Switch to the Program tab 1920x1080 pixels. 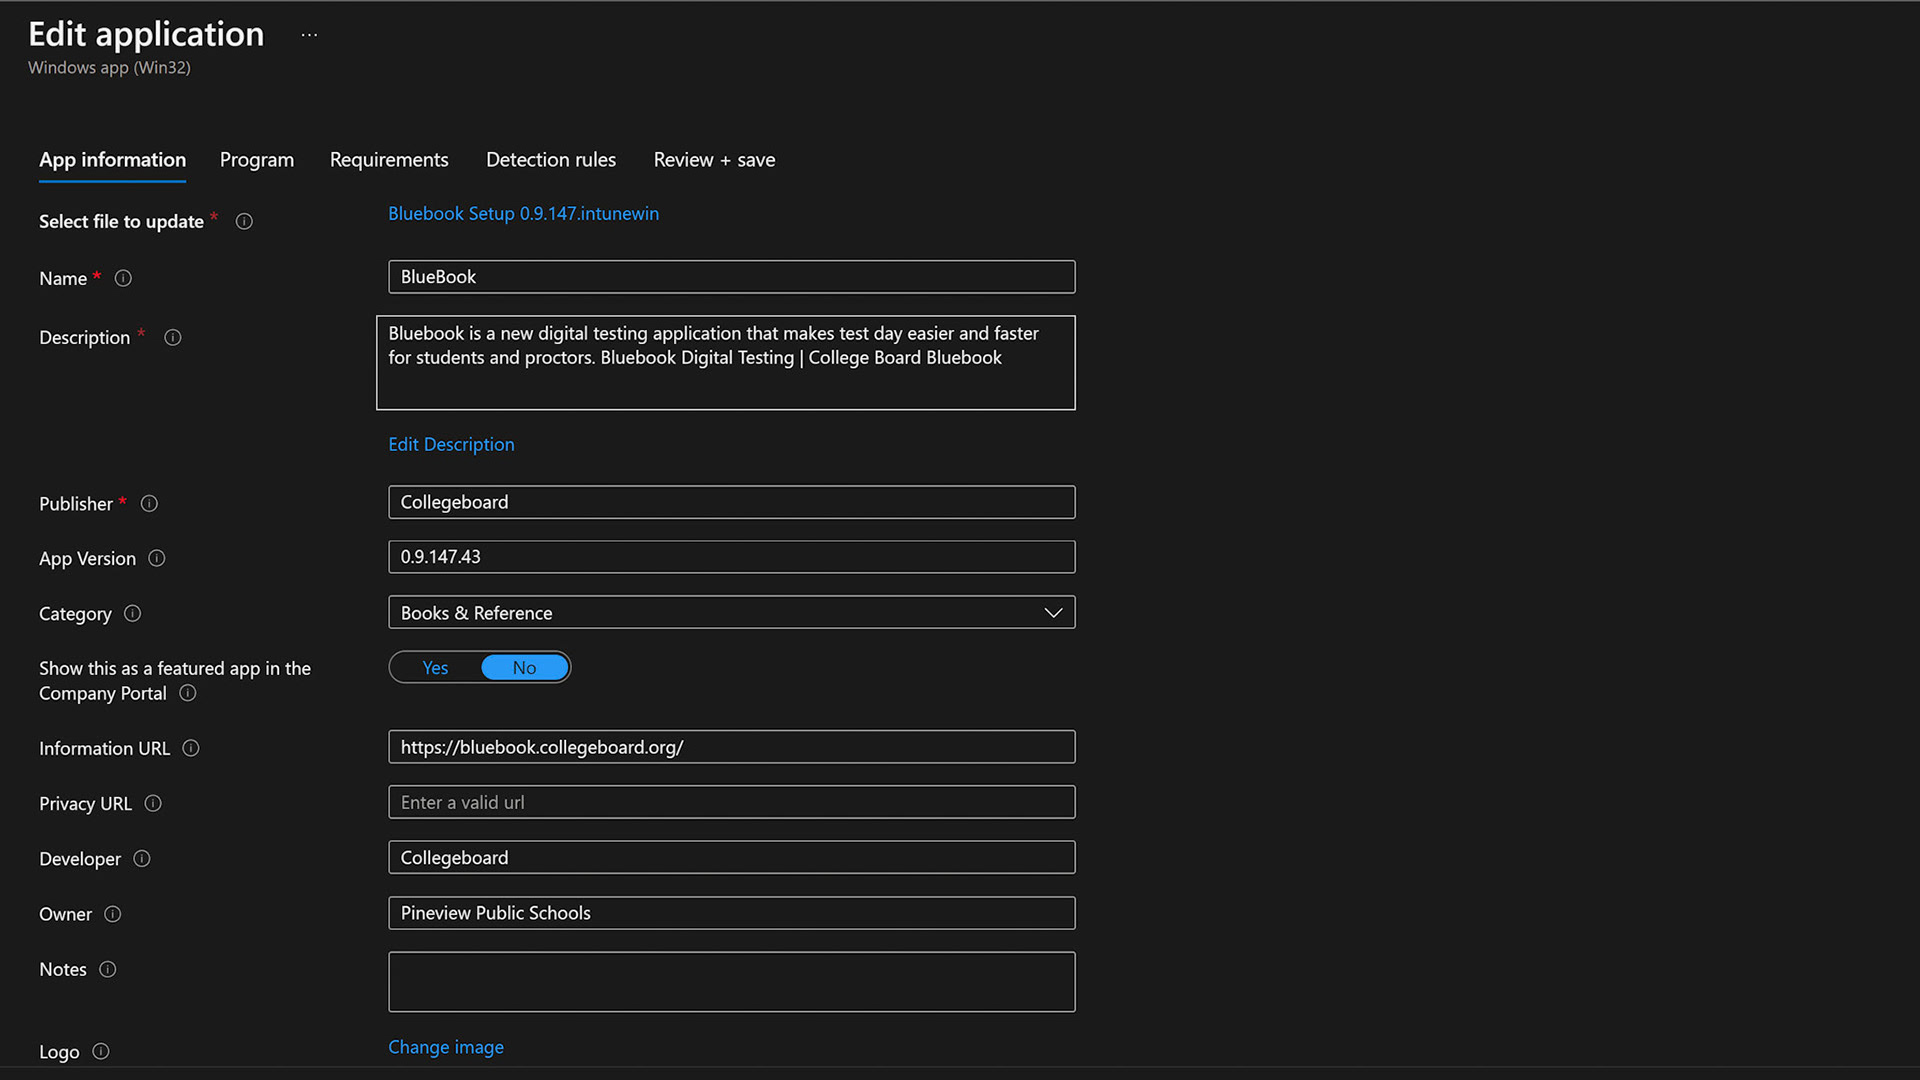[x=257, y=160]
